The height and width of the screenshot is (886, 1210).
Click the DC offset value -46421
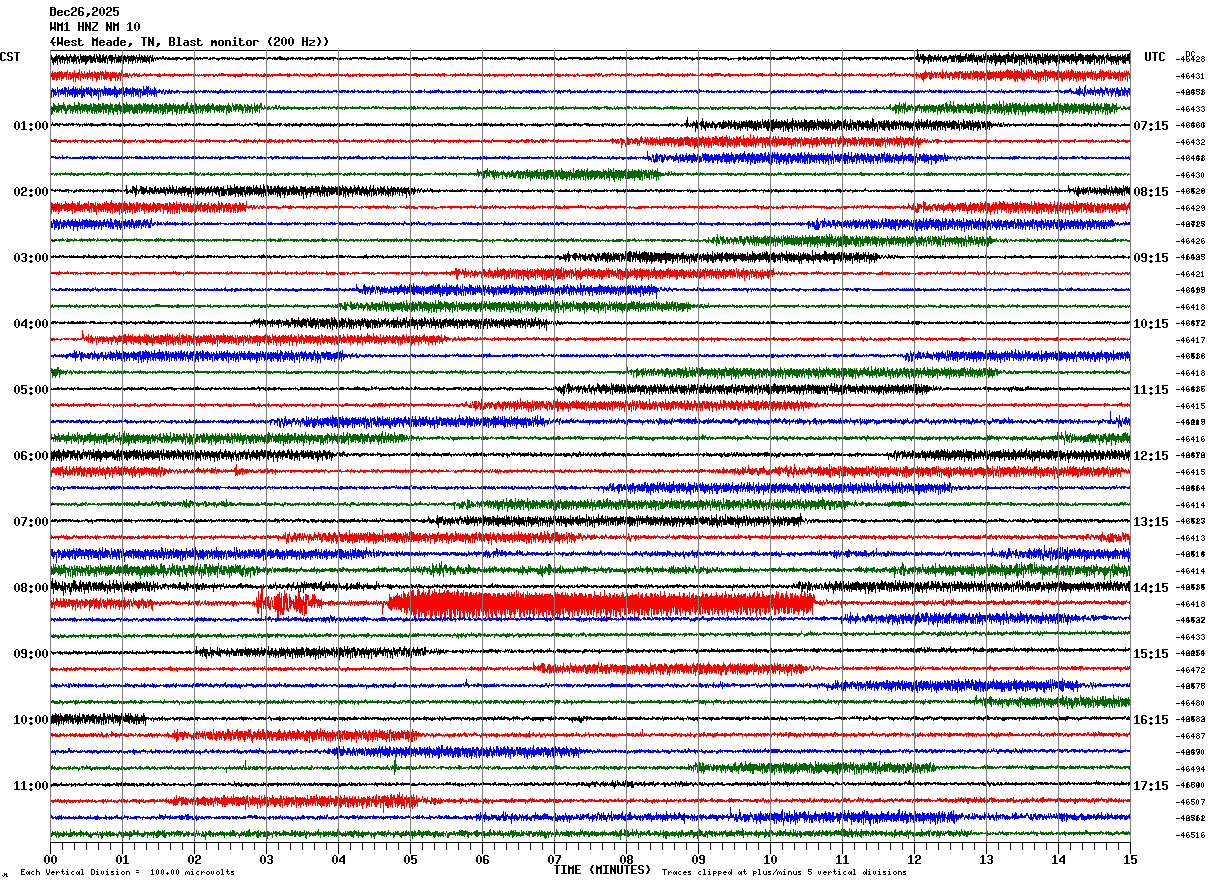1192,274
